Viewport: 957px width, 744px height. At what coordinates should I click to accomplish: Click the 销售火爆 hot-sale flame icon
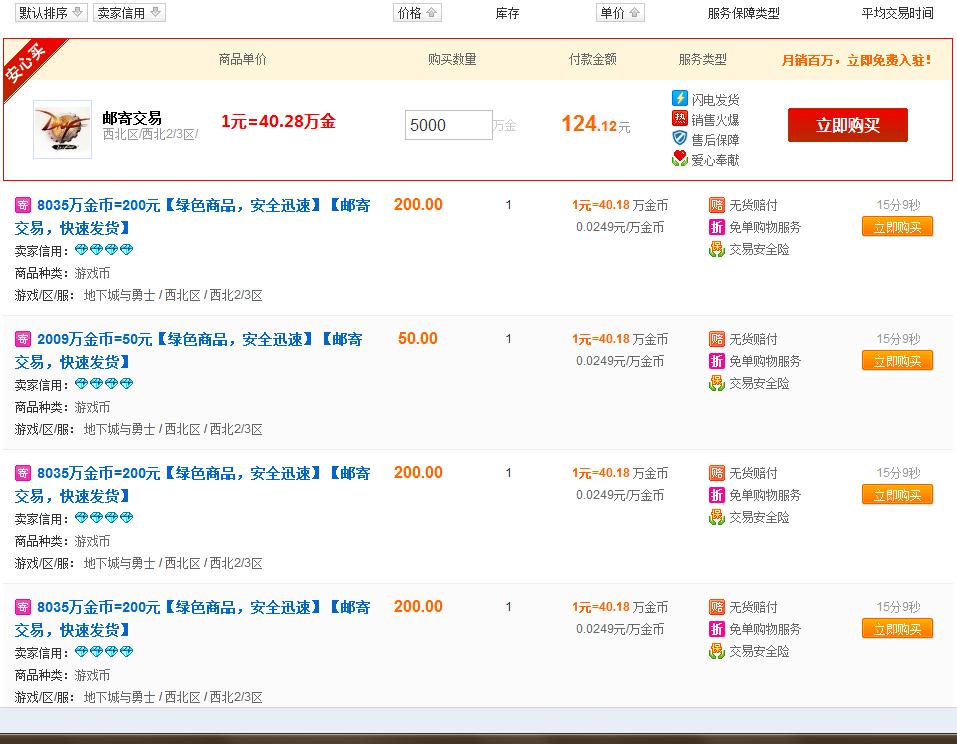[x=682, y=117]
